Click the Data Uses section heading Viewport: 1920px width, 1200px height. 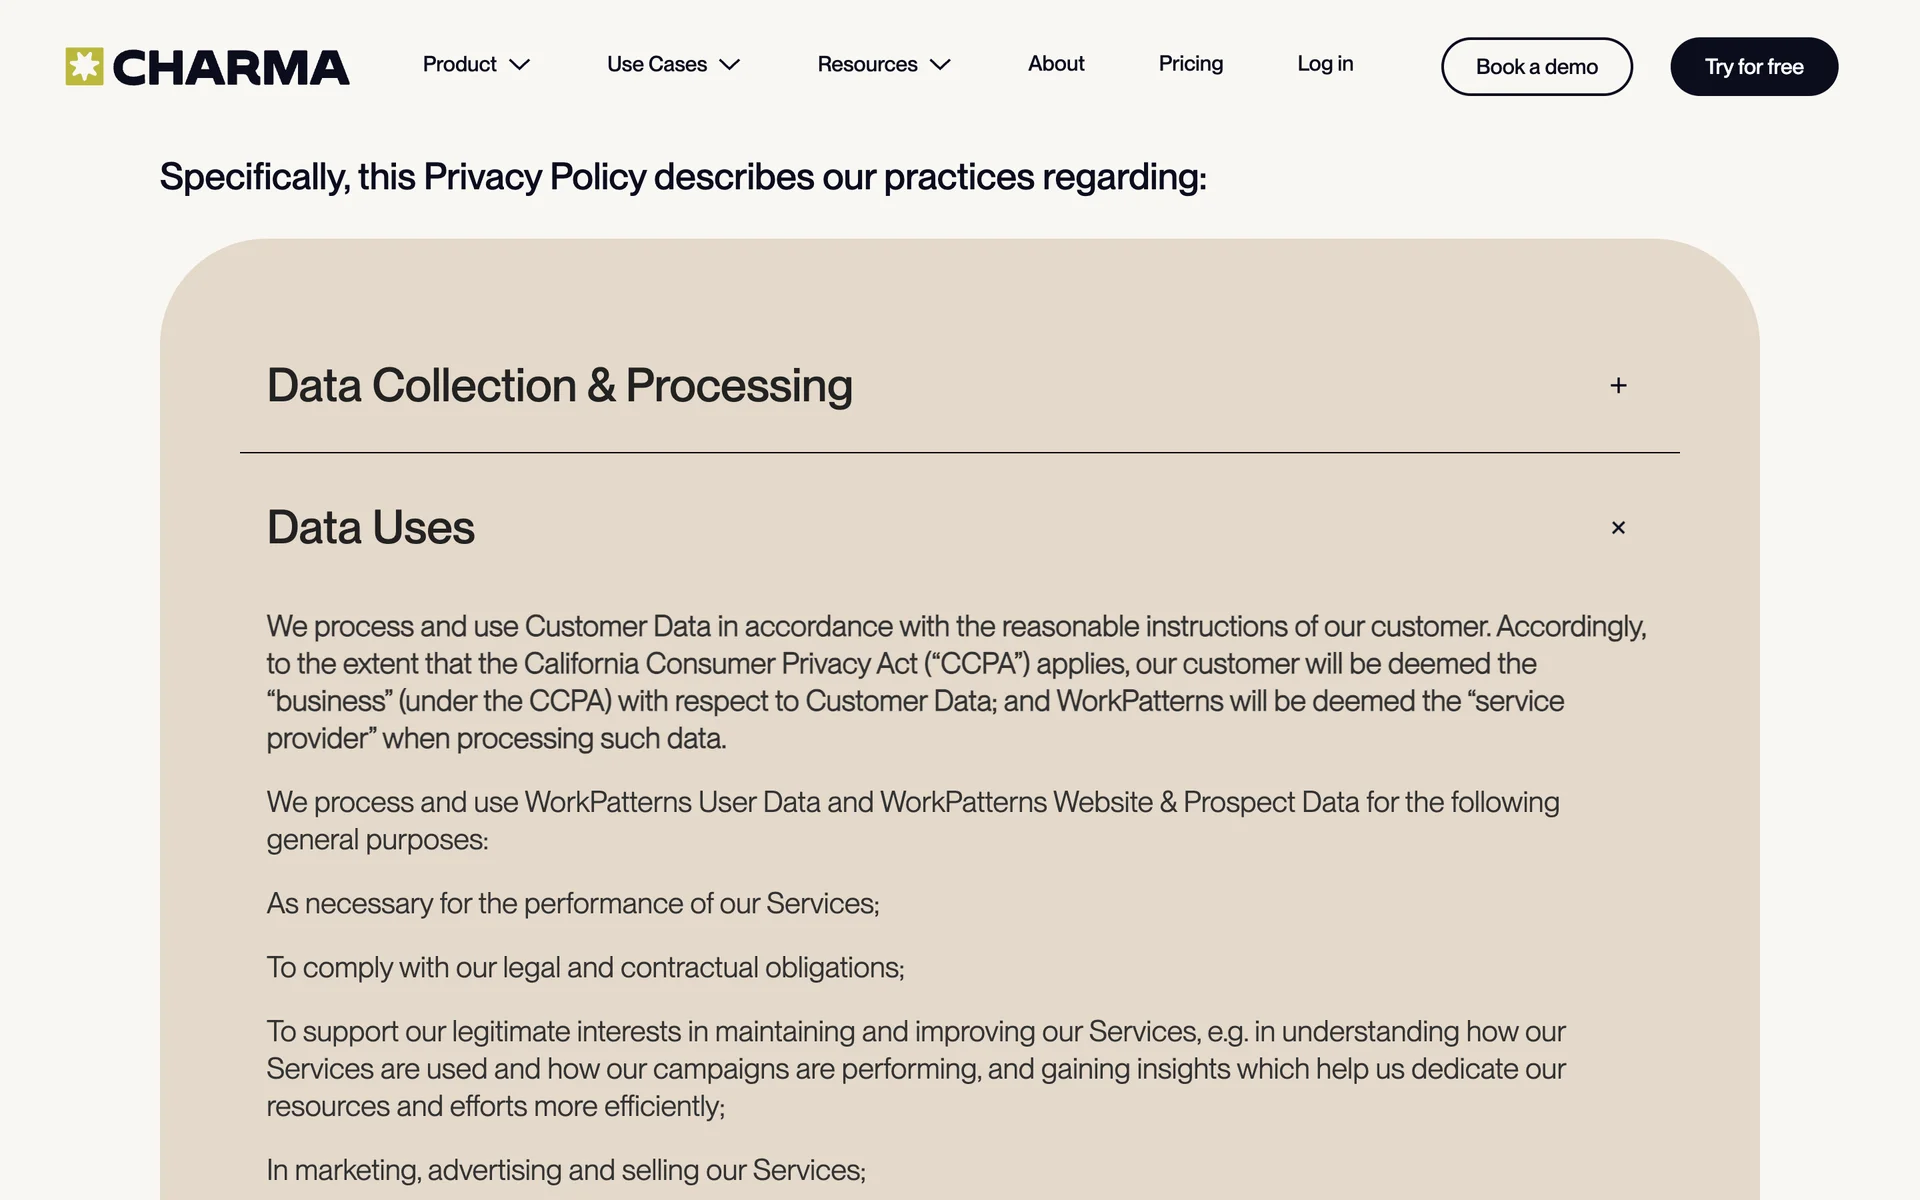(370, 528)
